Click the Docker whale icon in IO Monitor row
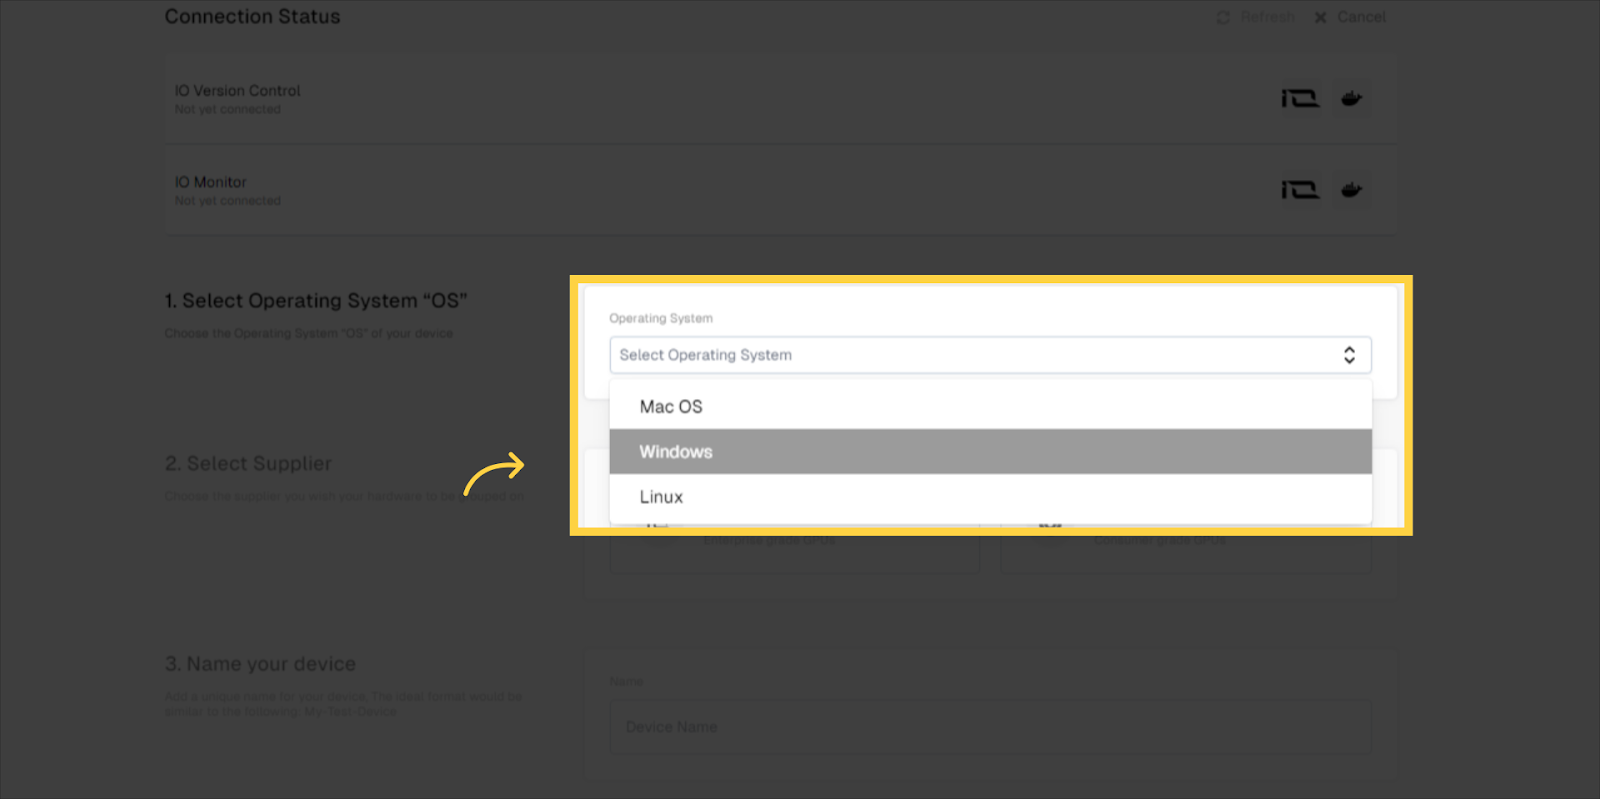This screenshot has width=1600, height=799. [1351, 189]
